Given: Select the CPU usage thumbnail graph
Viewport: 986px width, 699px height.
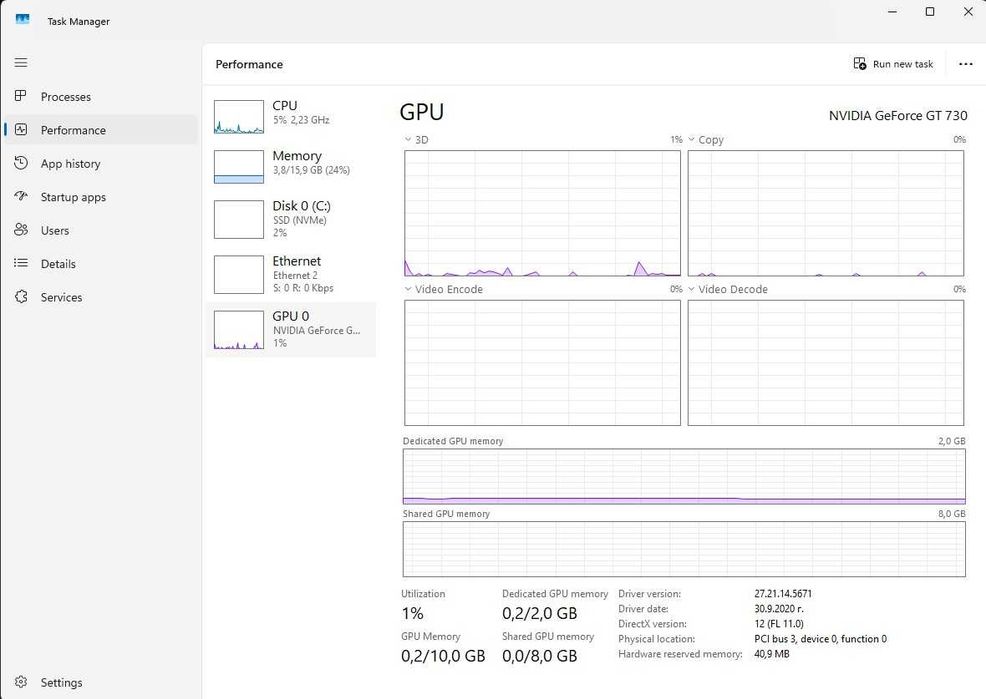Looking at the screenshot, I should [238, 117].
